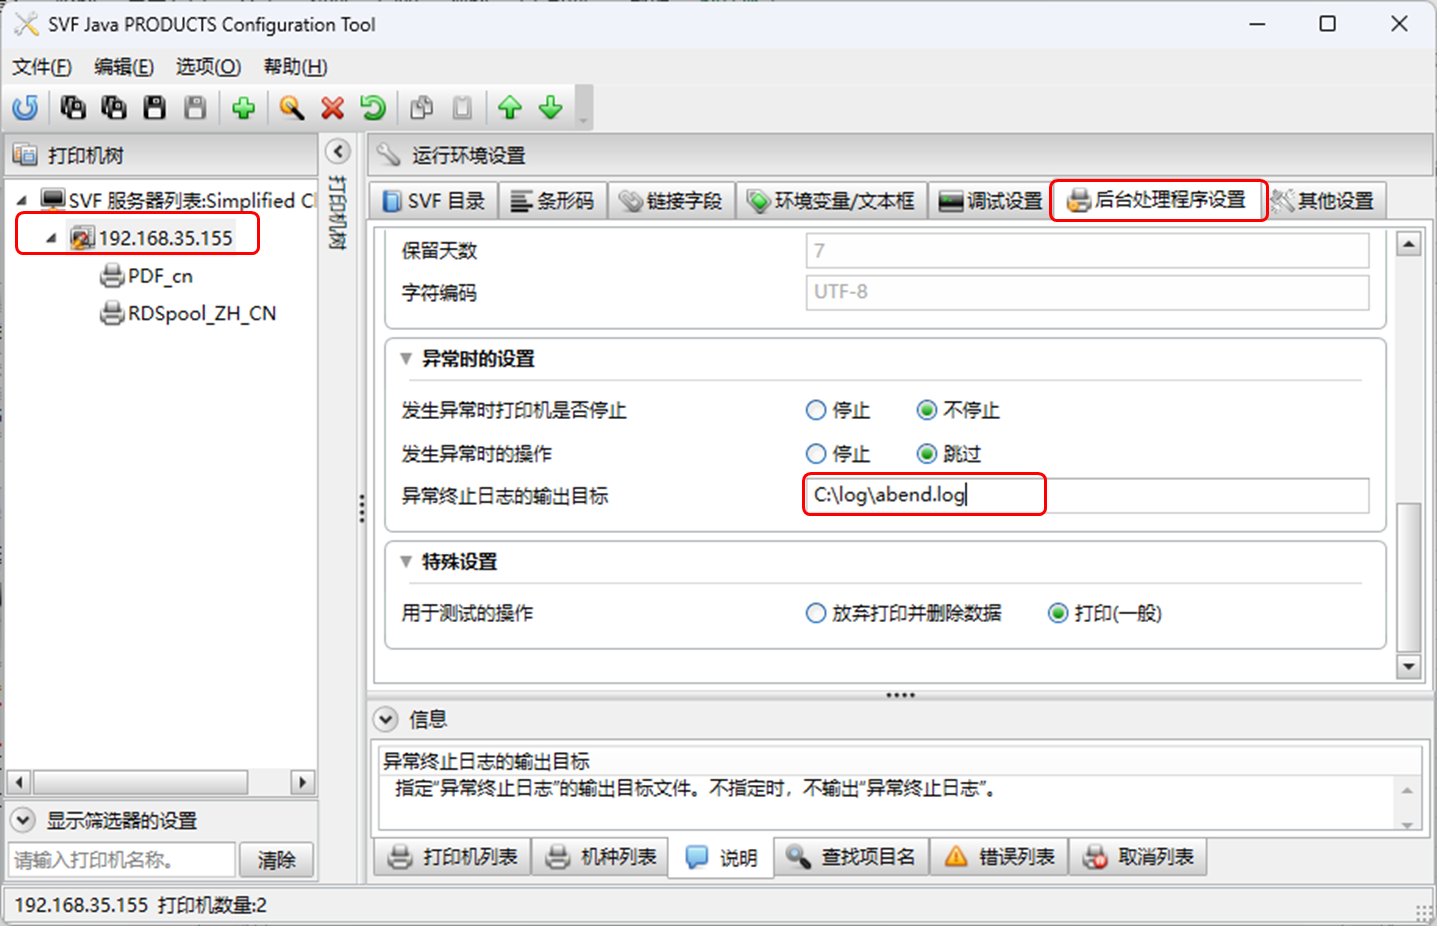Collapse the 192.168.35.155 tree node

pyautogui.click(x=51, y=238)
